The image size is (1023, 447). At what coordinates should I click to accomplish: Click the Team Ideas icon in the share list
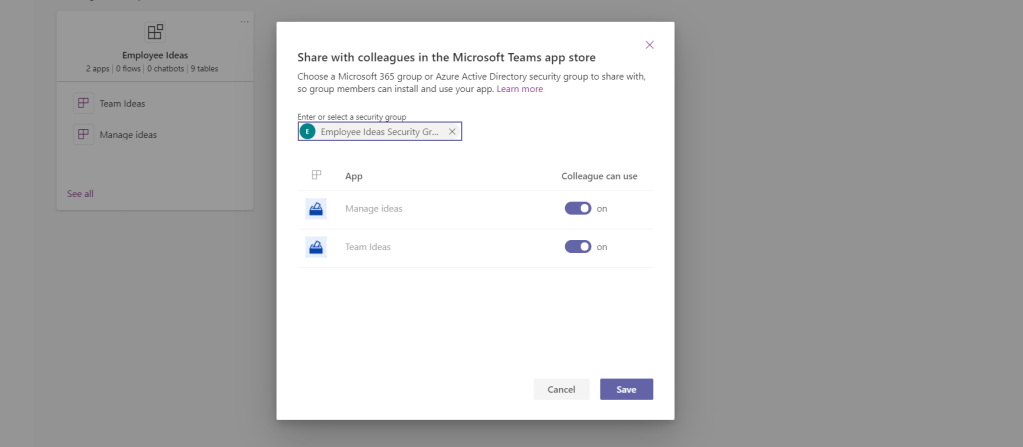click(316, 247)
